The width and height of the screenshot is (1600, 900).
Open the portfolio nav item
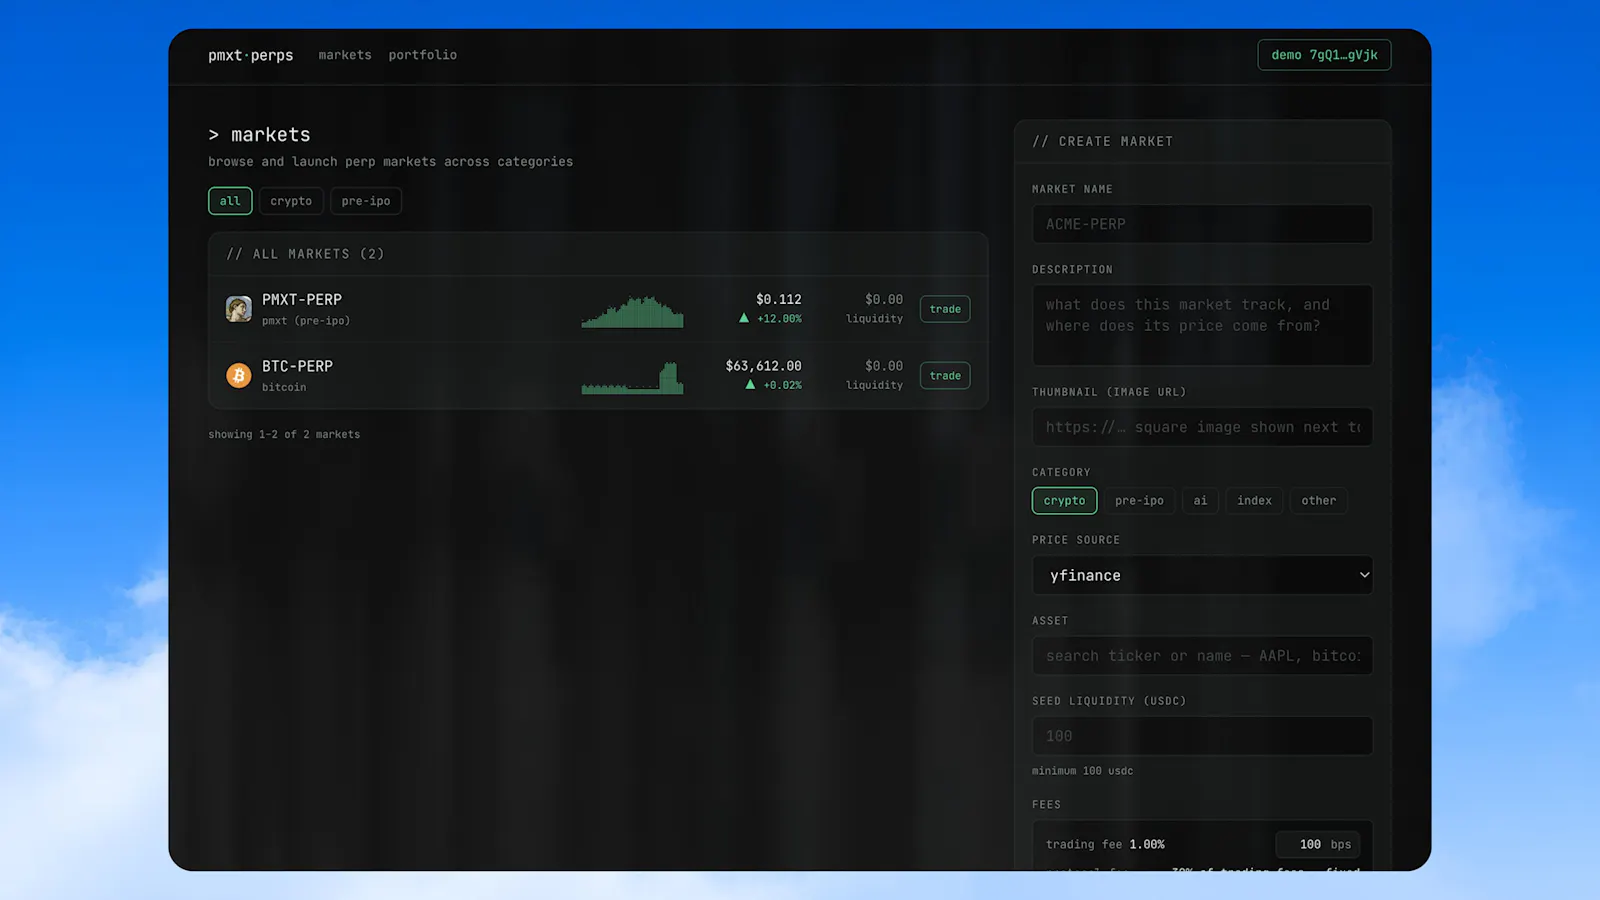(x=422, y=55)
